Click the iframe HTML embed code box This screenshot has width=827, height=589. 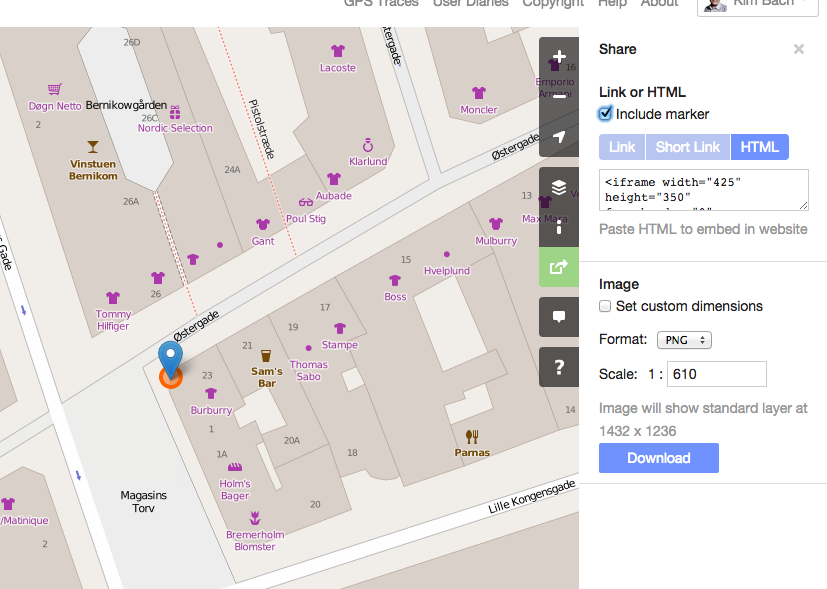click(x=704, y=190)
